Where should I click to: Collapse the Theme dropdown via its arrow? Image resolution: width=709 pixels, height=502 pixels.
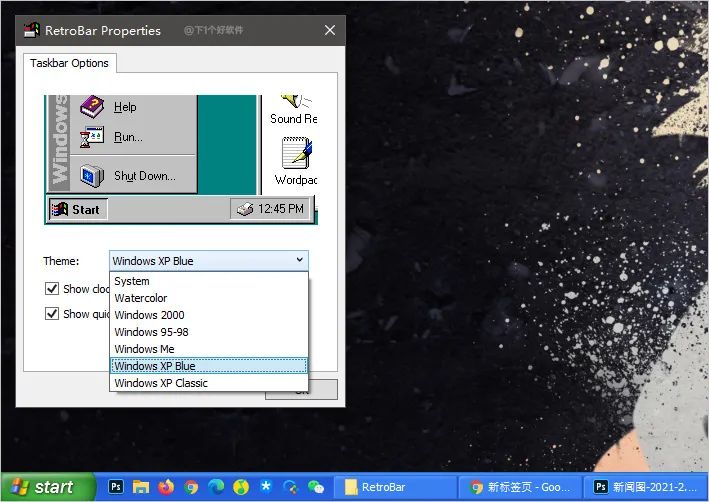[299, 261]
